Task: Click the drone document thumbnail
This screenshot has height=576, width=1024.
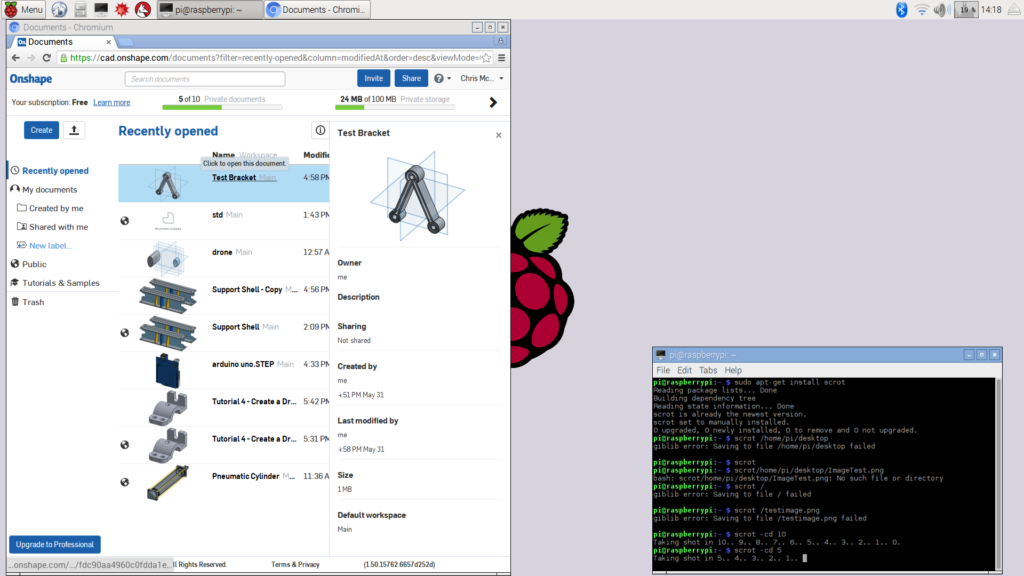Action: tap(167, 258)
